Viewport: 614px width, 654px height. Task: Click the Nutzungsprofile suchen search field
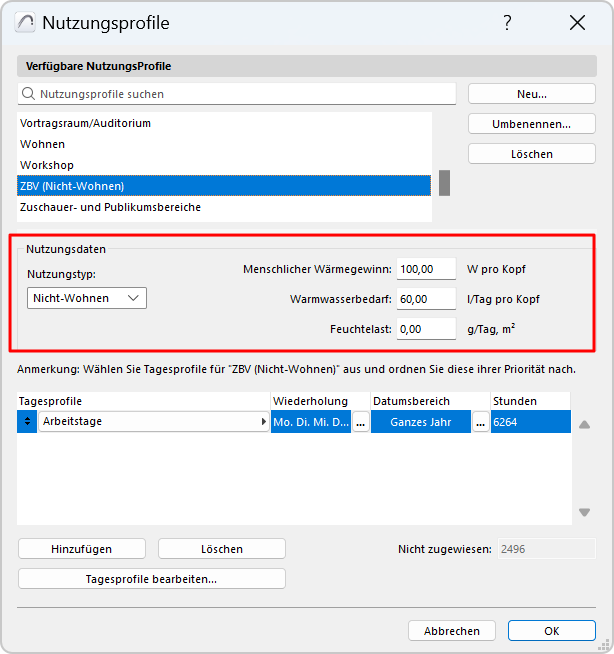[x=237, y=94]
